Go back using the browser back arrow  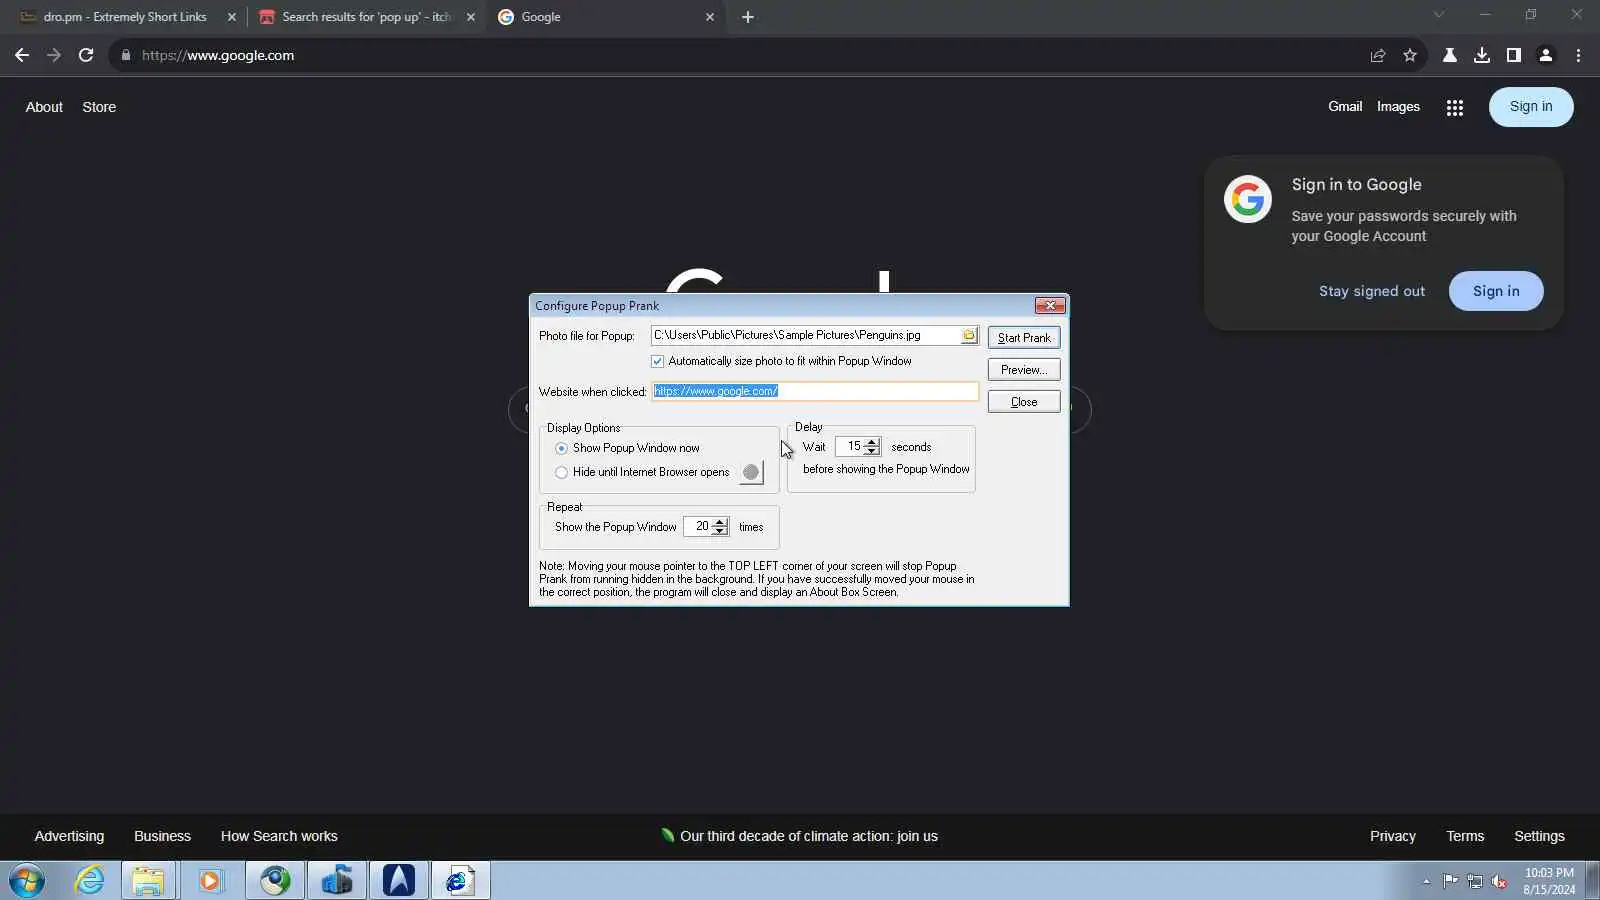click(22, 55)
